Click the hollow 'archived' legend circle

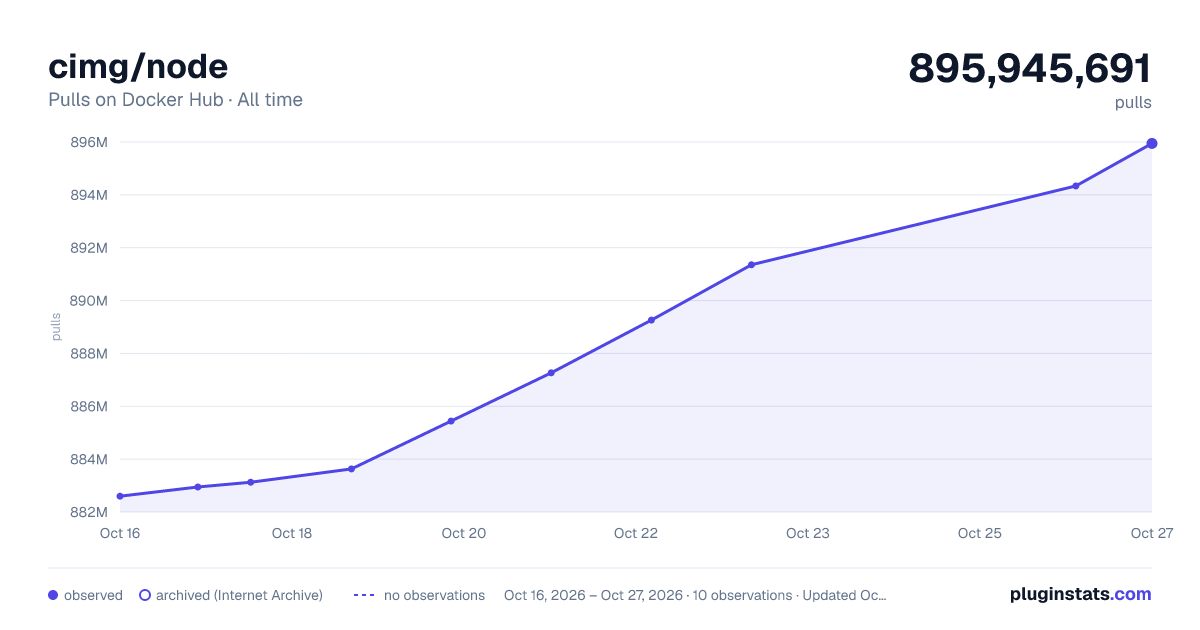(x=145, y=595)
